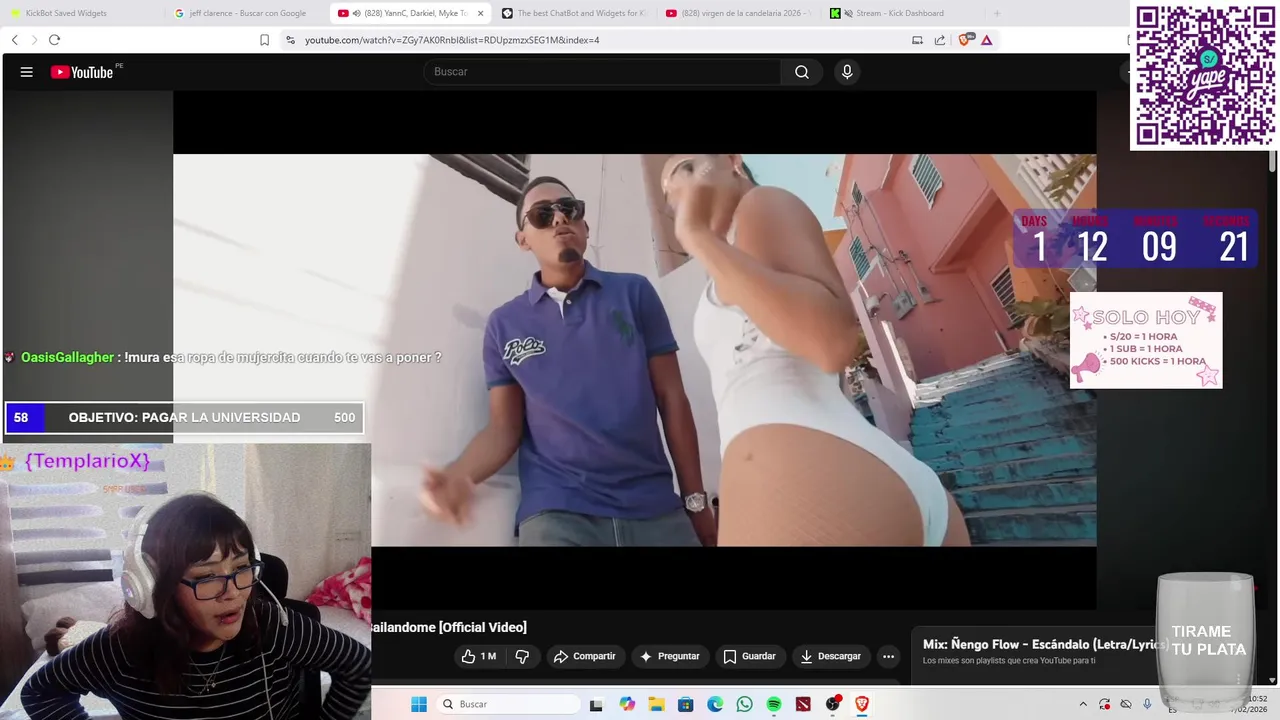This screenshot has height=720, width=1280.
Task: Launch Copilot from the taskbar
Action: pos(627,704)
